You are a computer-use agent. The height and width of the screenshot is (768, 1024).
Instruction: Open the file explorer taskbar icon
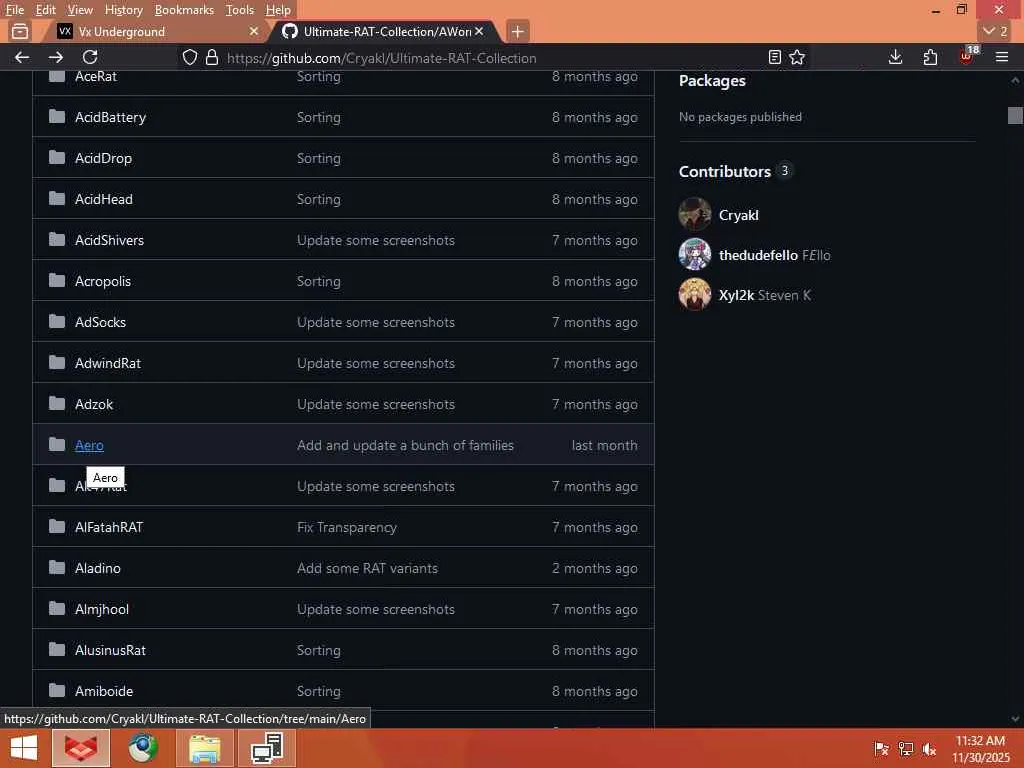tap(204, 748)
